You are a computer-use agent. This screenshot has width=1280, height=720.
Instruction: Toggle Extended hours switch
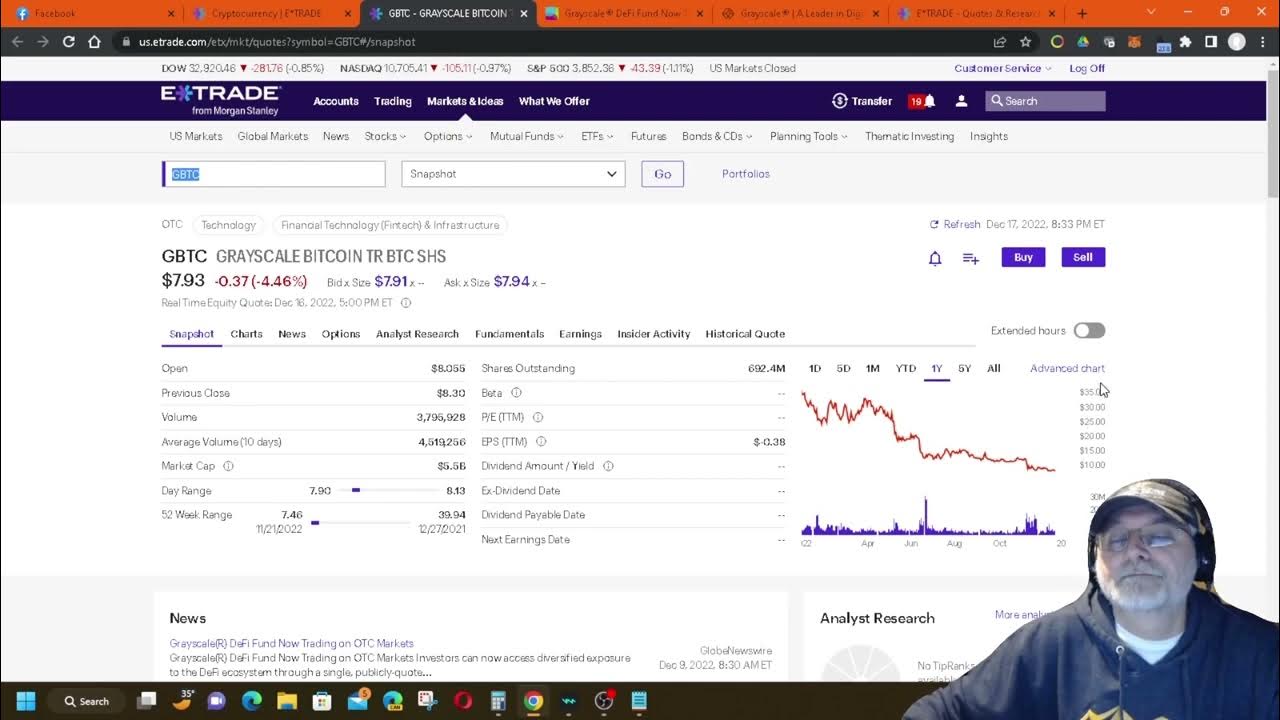pos(1089,331)
